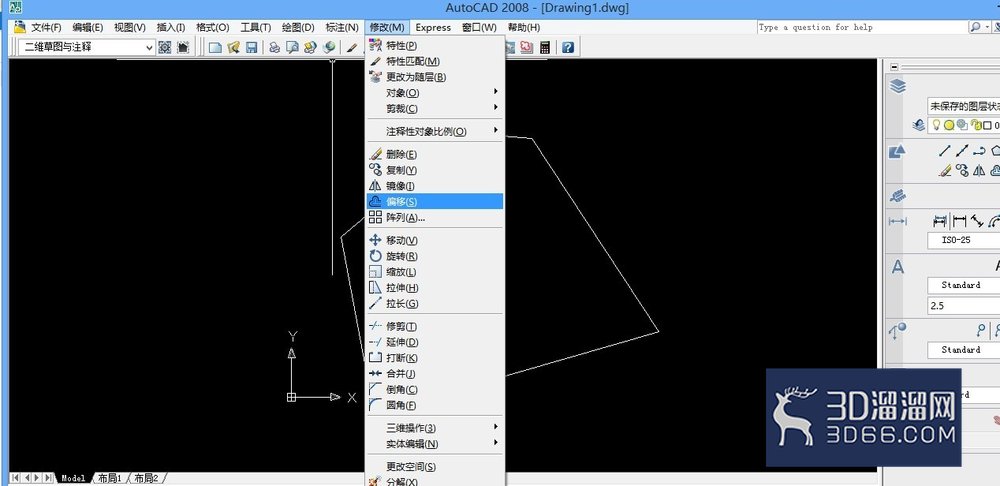Open the 视图(V) View menu

click(x=129, y=27)
